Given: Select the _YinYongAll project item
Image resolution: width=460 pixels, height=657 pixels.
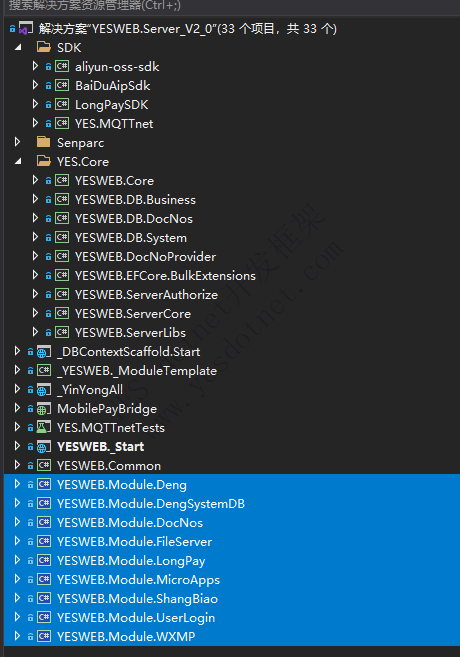Looking at the screenshot, I should coord(90,390).
